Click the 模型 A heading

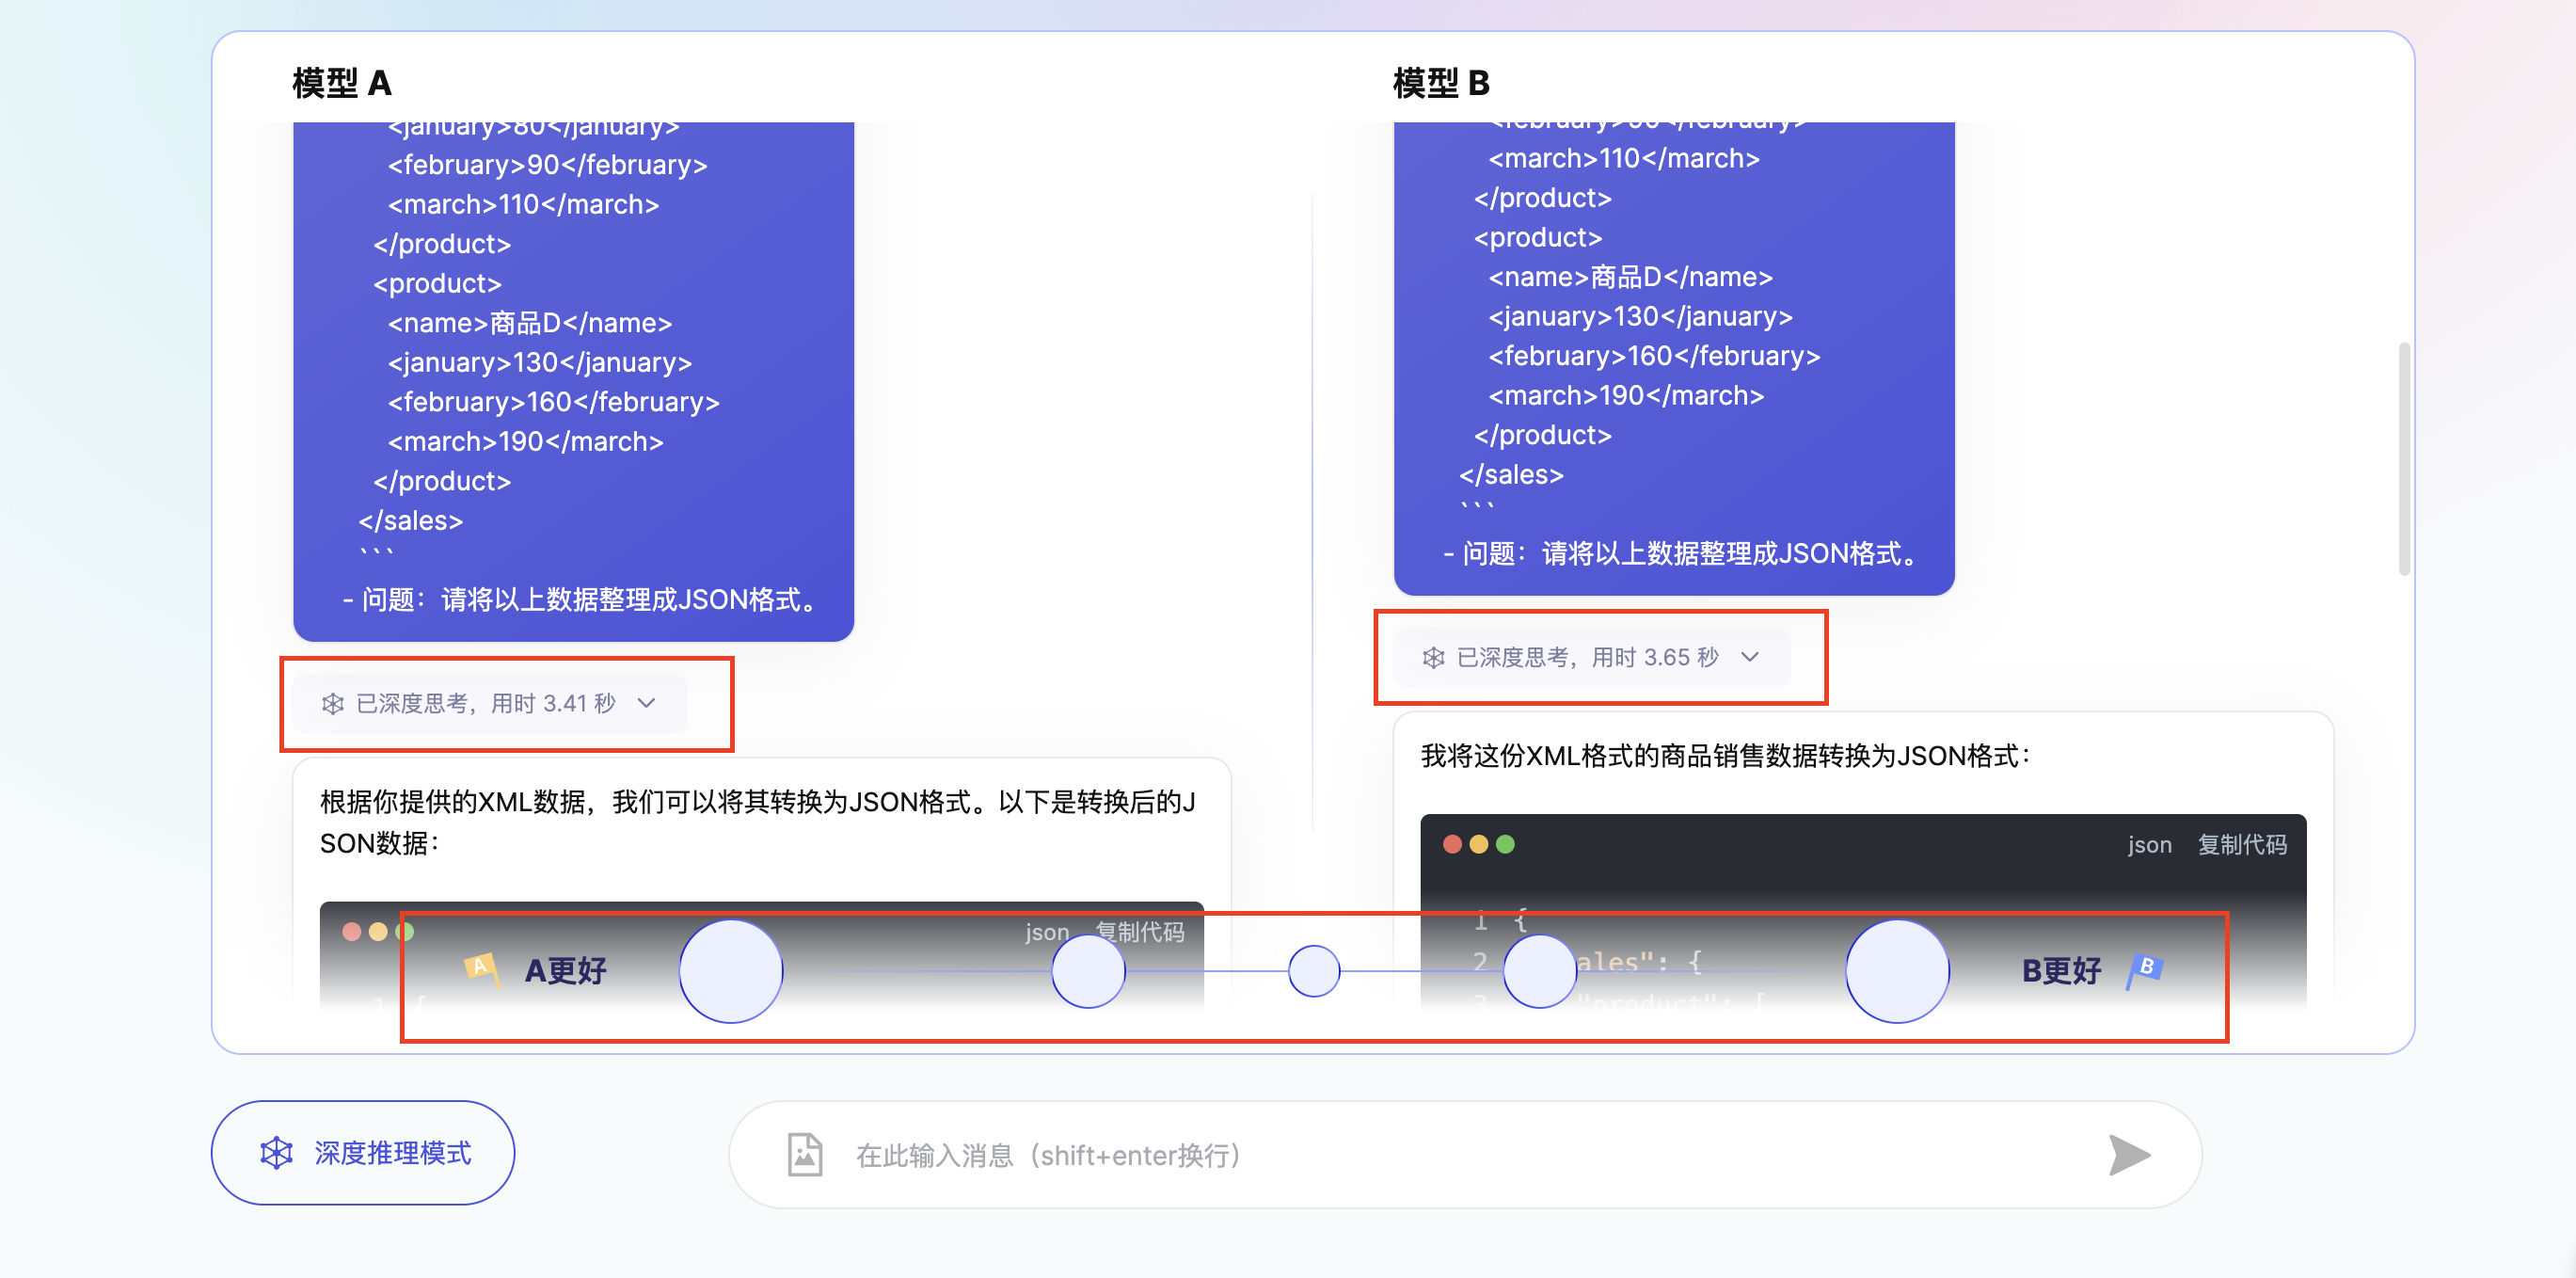click(x=341, y=83)
